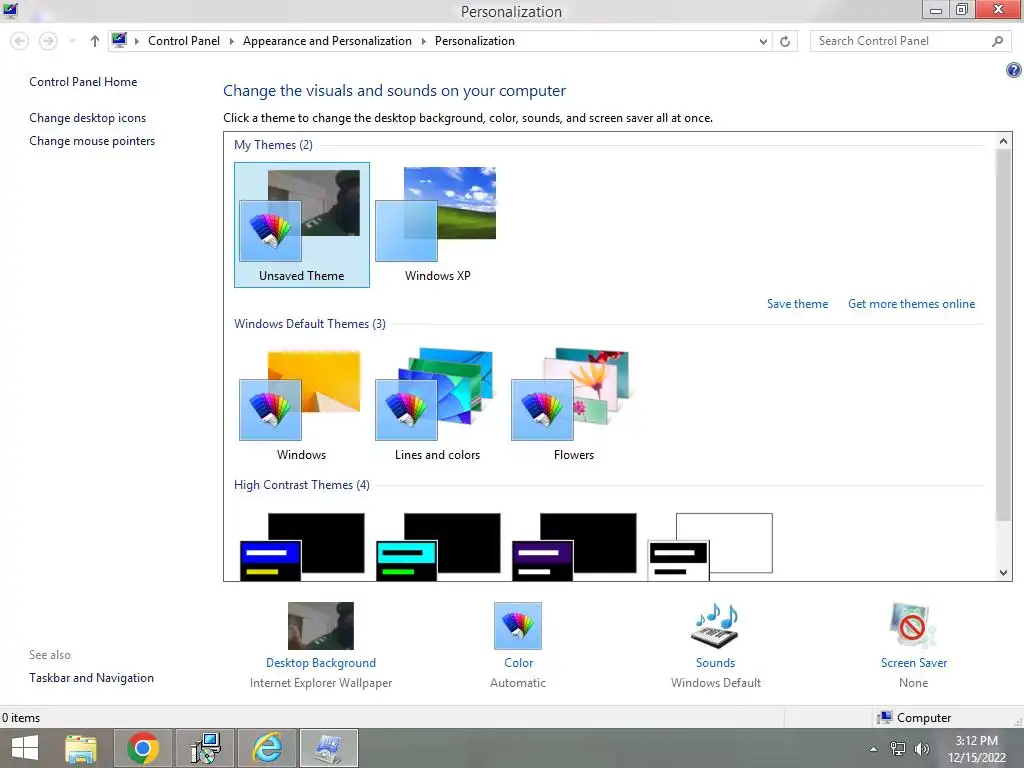Click theme list scroll up arrow
Image resolution: width=1024 pixels, height=768 pixels.
click(1004, 141)
